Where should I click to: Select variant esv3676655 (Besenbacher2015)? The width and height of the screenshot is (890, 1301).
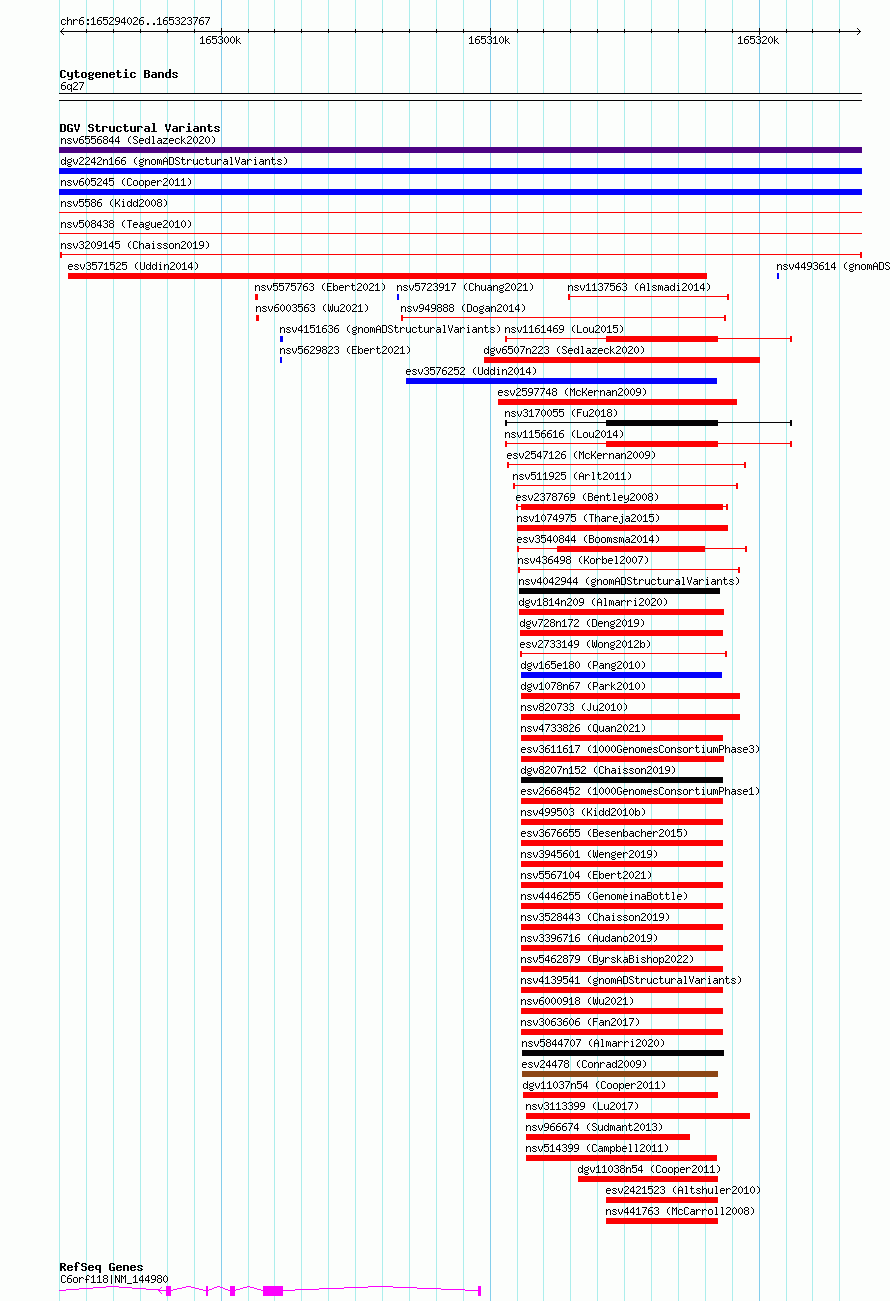pyautogui.click(x=604, y=833)
